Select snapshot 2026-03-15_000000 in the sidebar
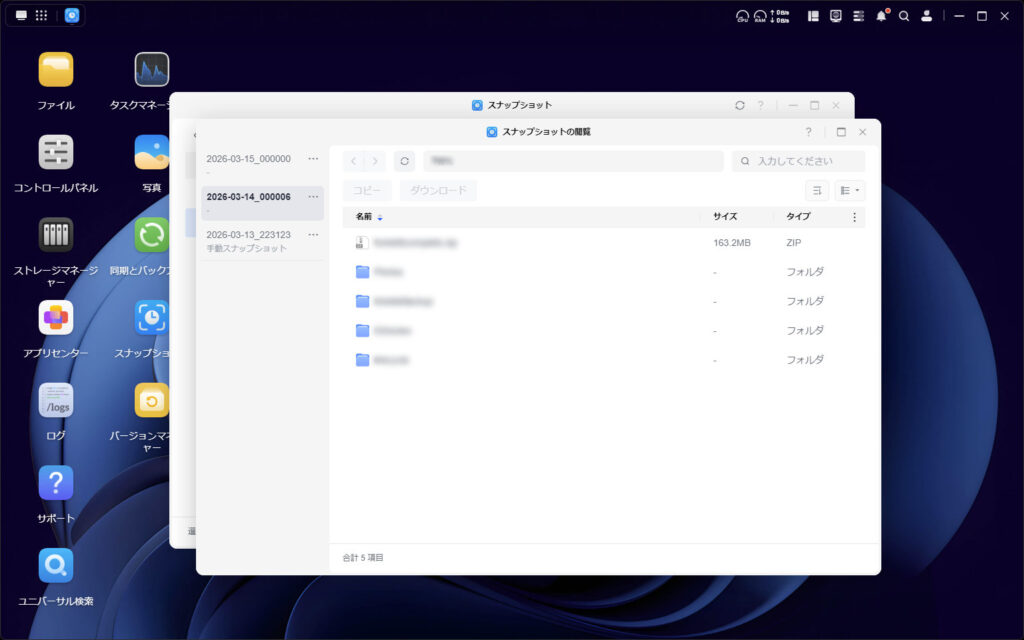The height and width of the screenshot is (640, 1024). 250,158
